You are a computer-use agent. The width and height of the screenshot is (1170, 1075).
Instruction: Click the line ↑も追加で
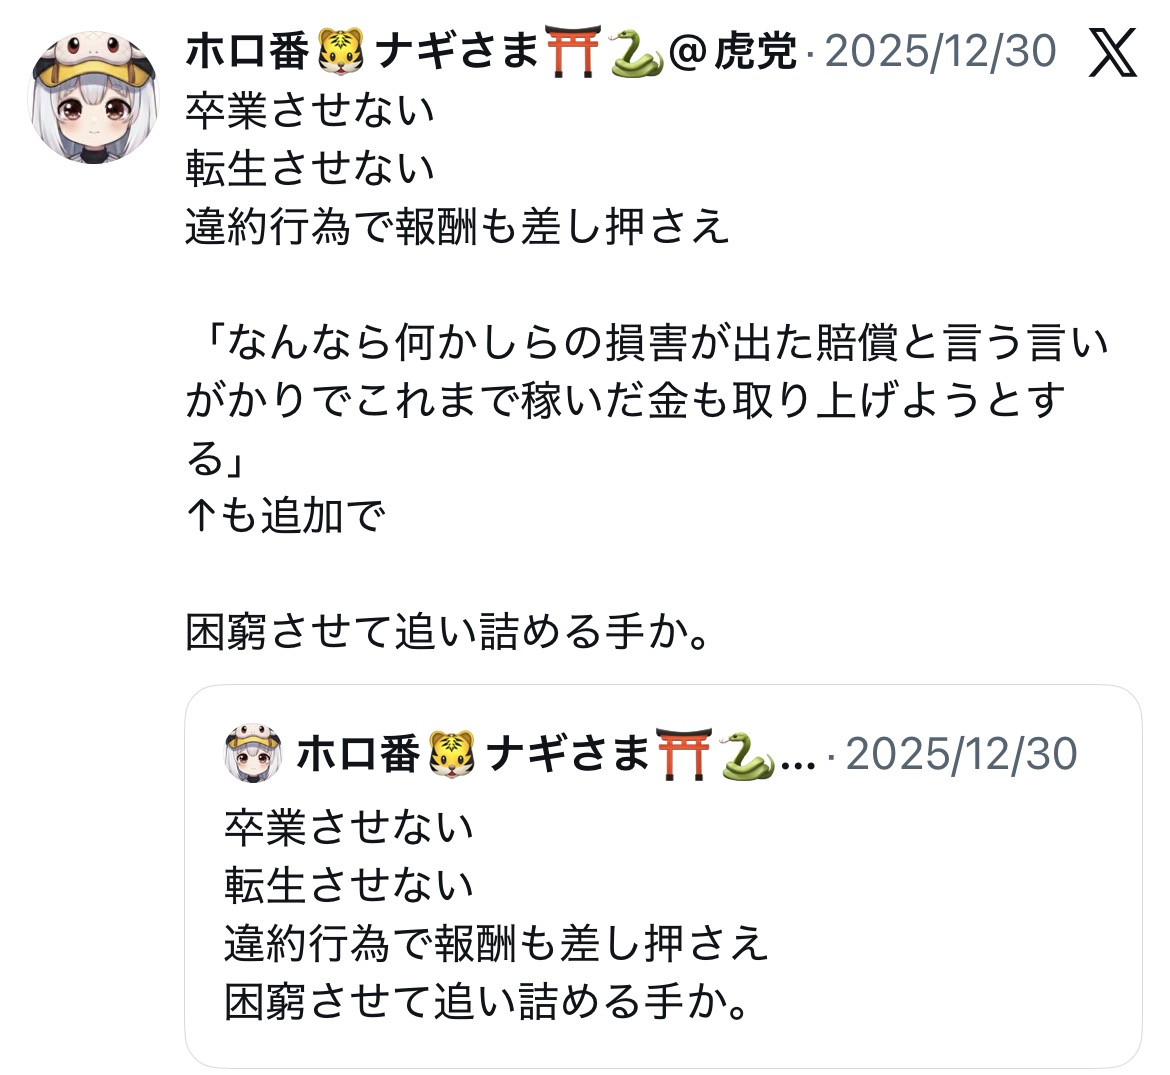click(285, 516)
